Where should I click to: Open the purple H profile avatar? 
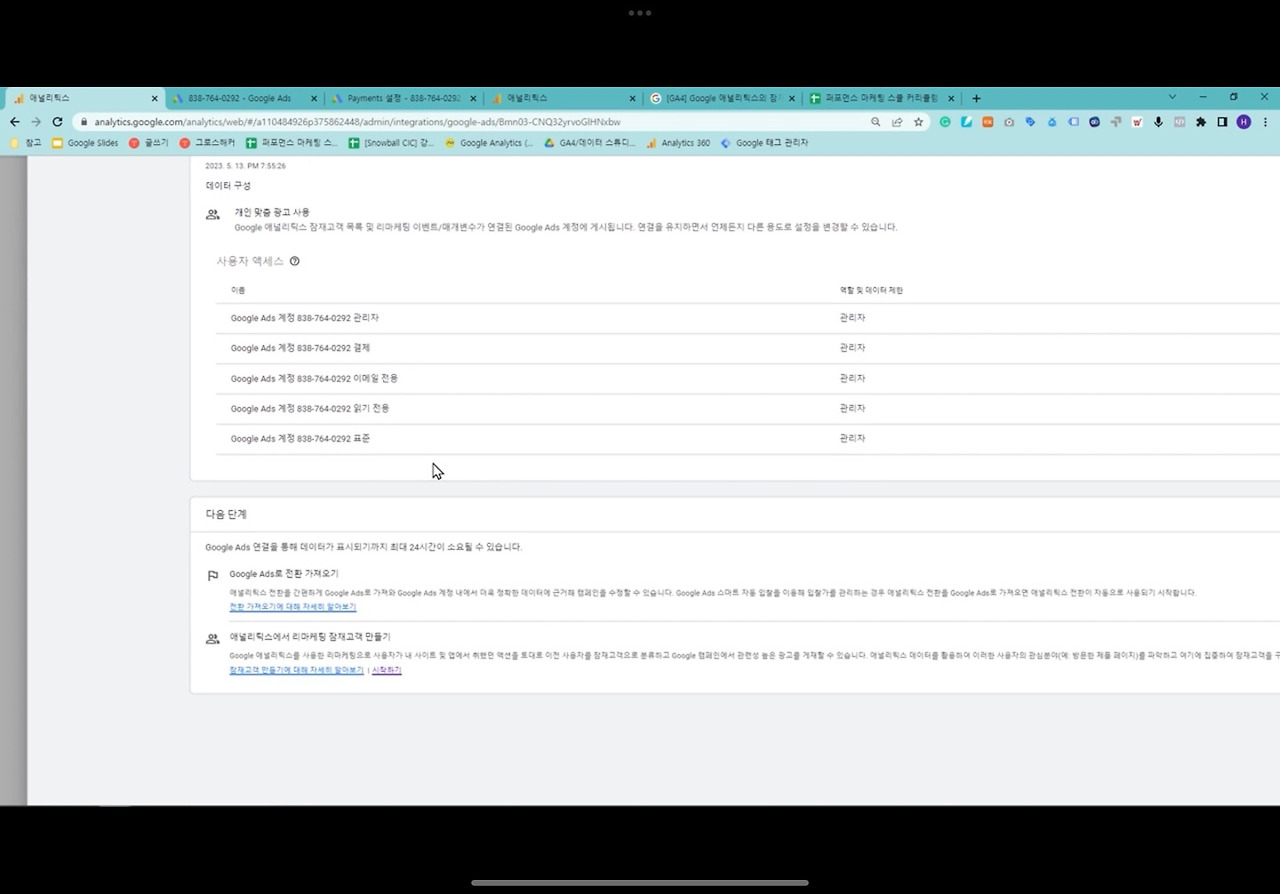(1244, 122)
